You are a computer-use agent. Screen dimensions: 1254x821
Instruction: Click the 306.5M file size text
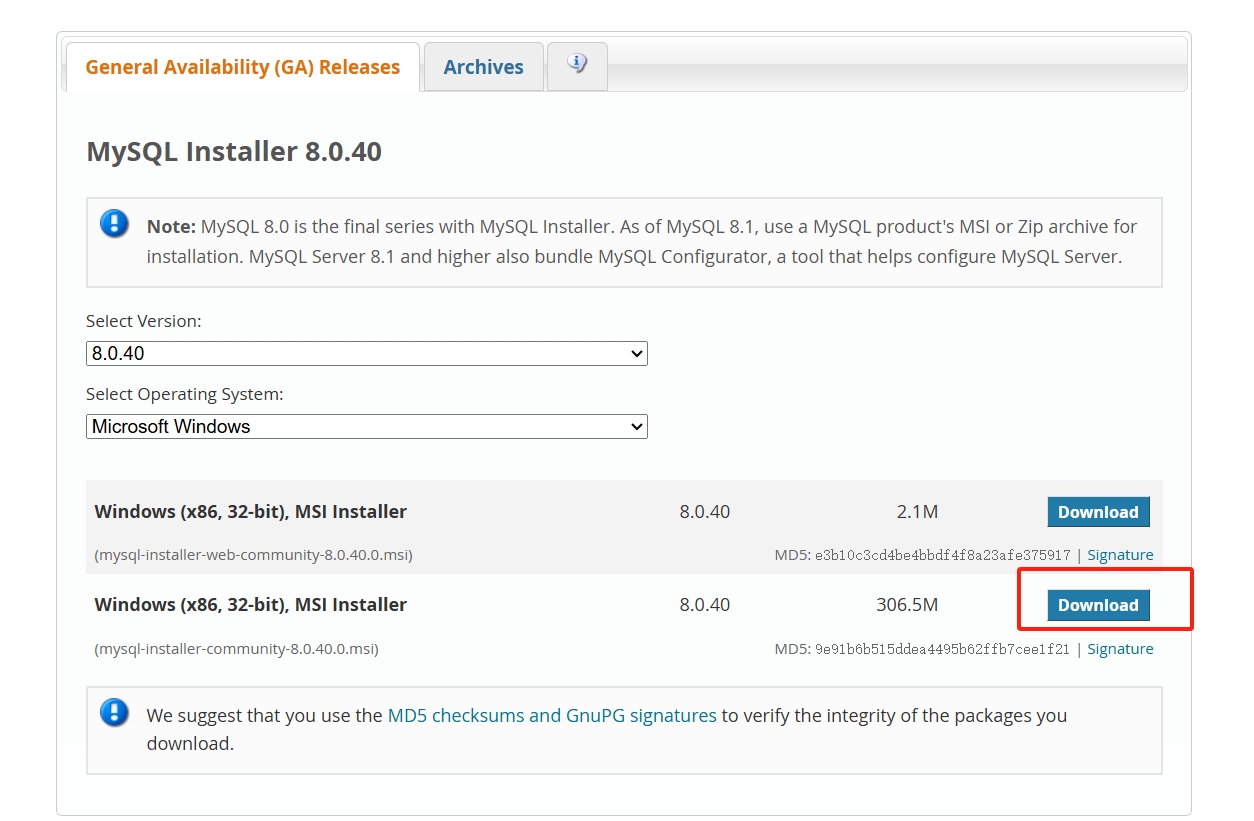click(x=906, y=605)
